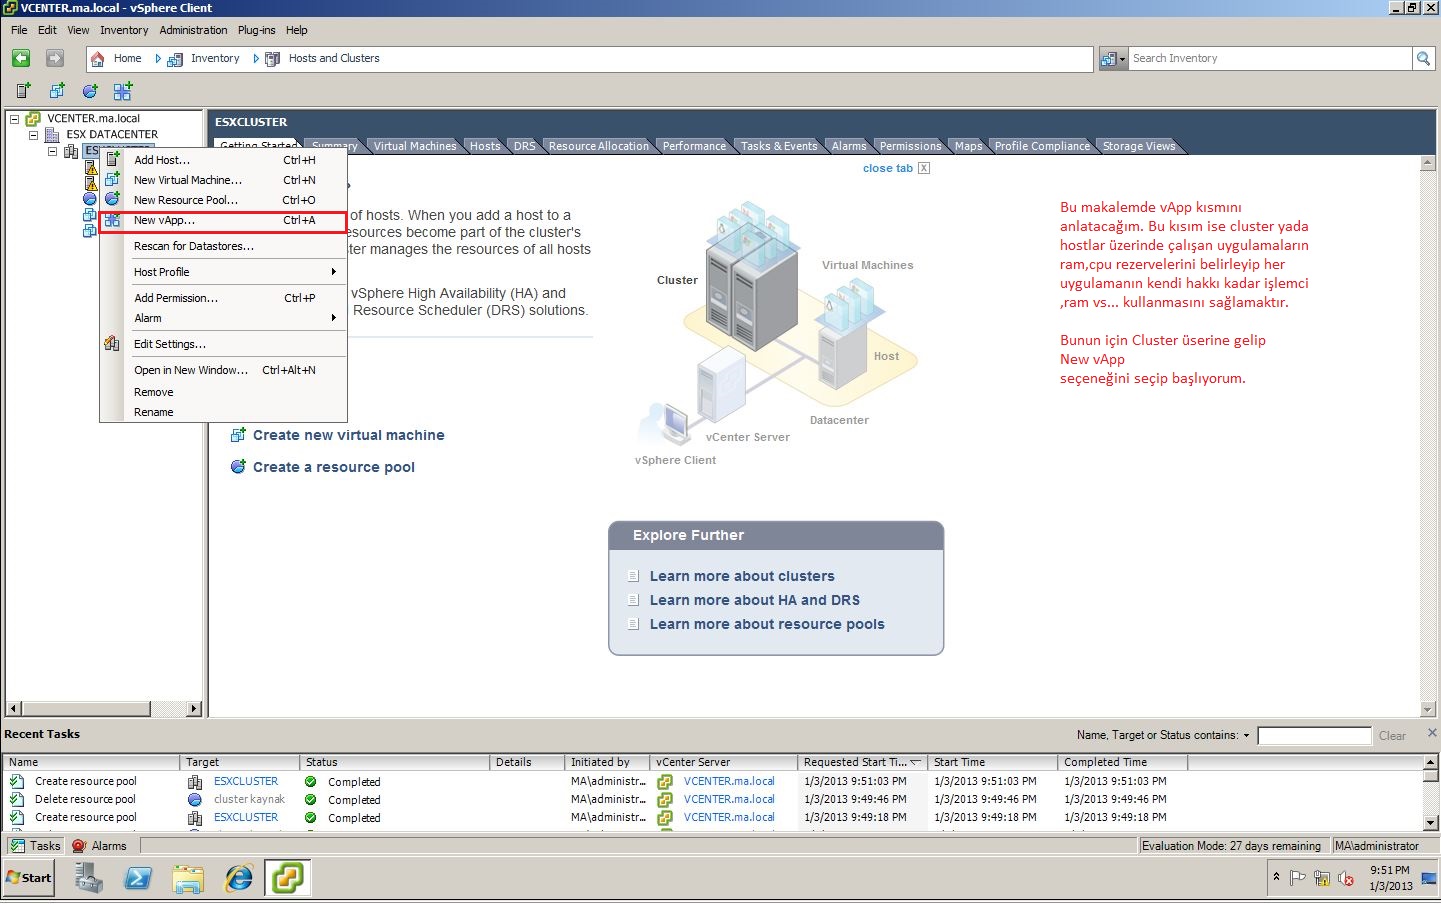Open Windows Explorer folder on taskbar

tap(188, 879)
